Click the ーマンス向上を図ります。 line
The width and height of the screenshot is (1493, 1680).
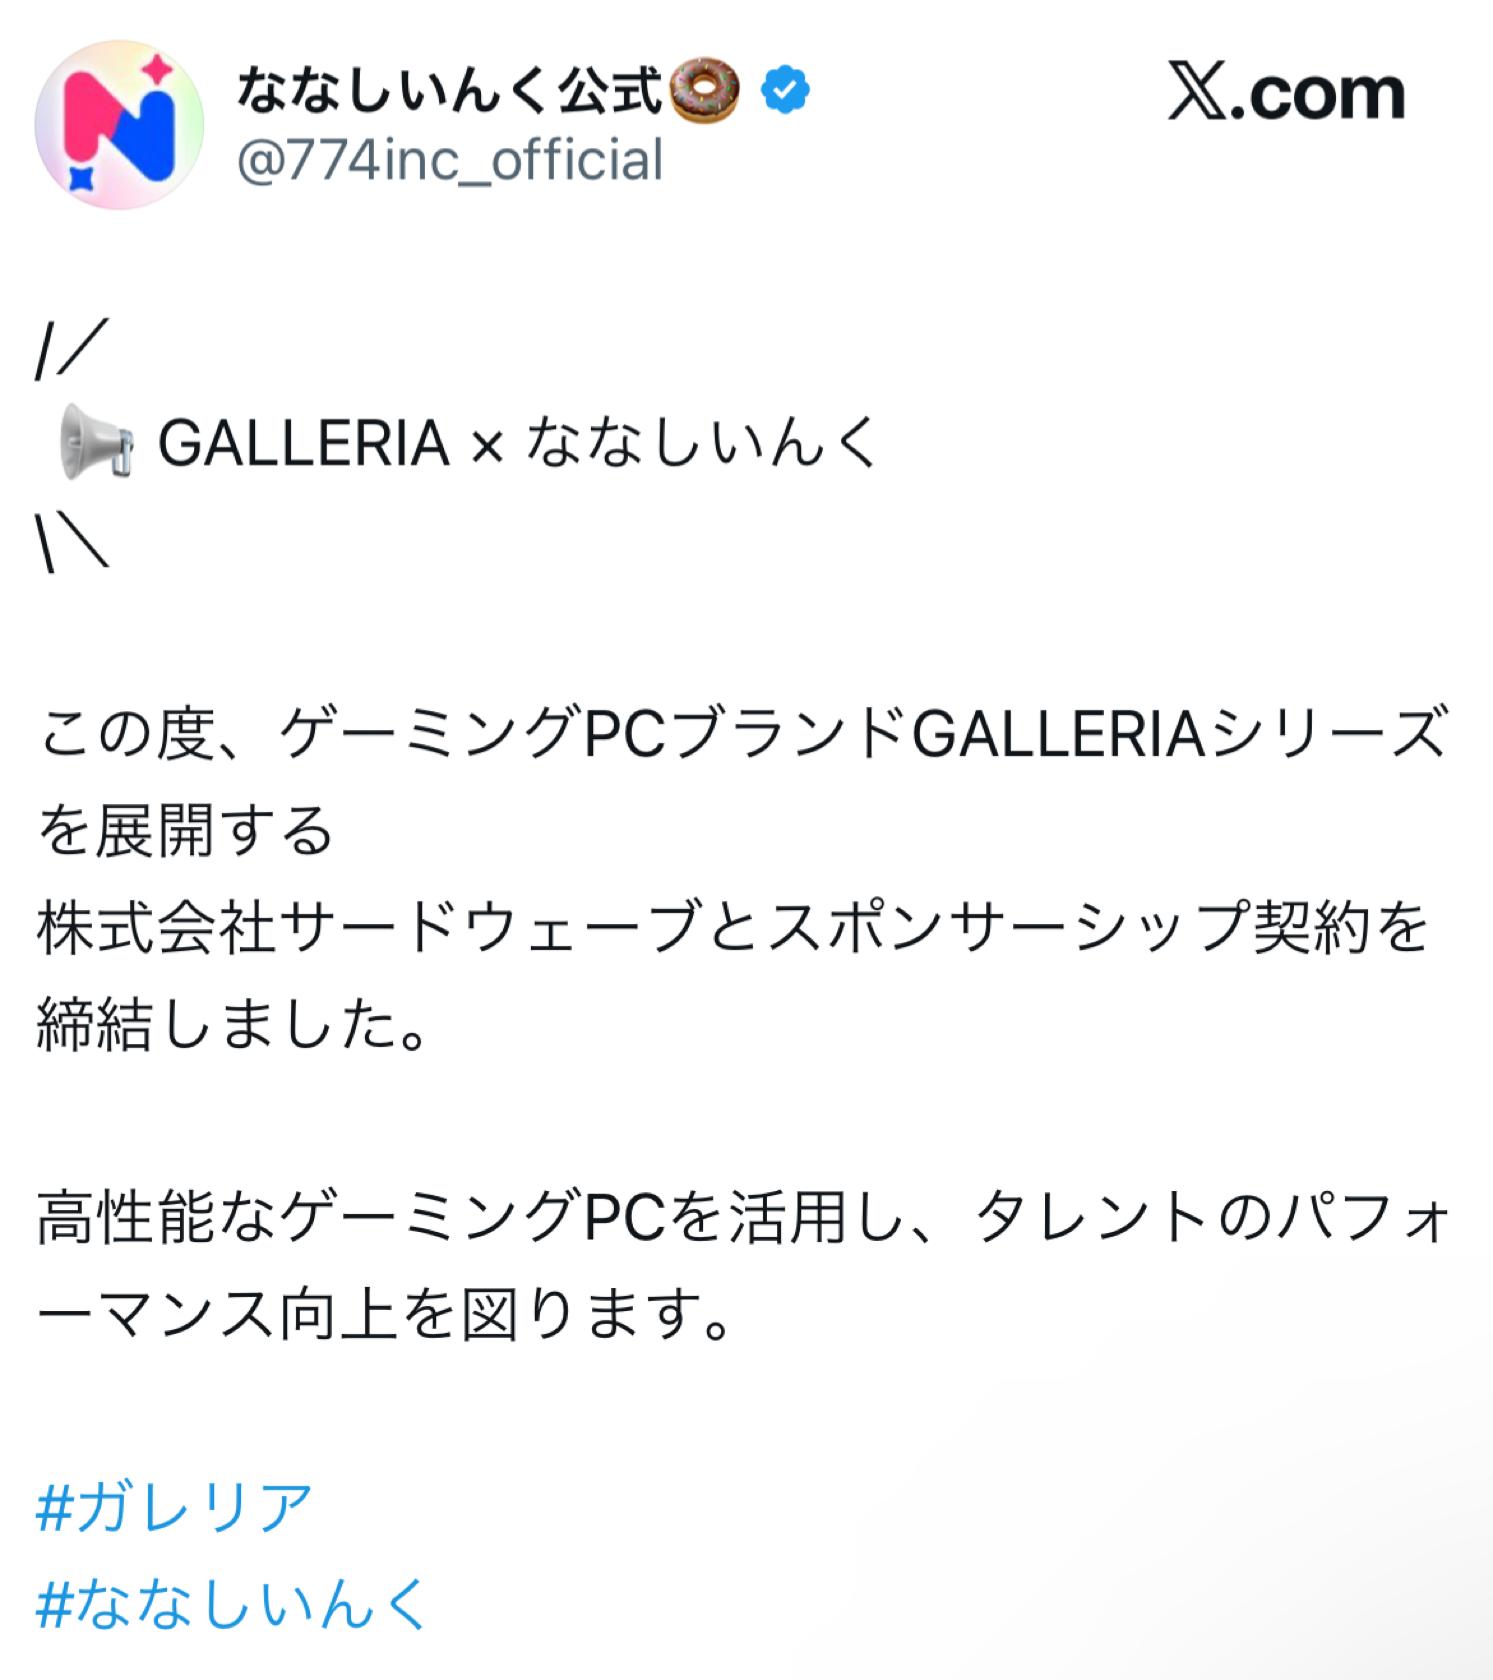click(x=385, y=1313)
